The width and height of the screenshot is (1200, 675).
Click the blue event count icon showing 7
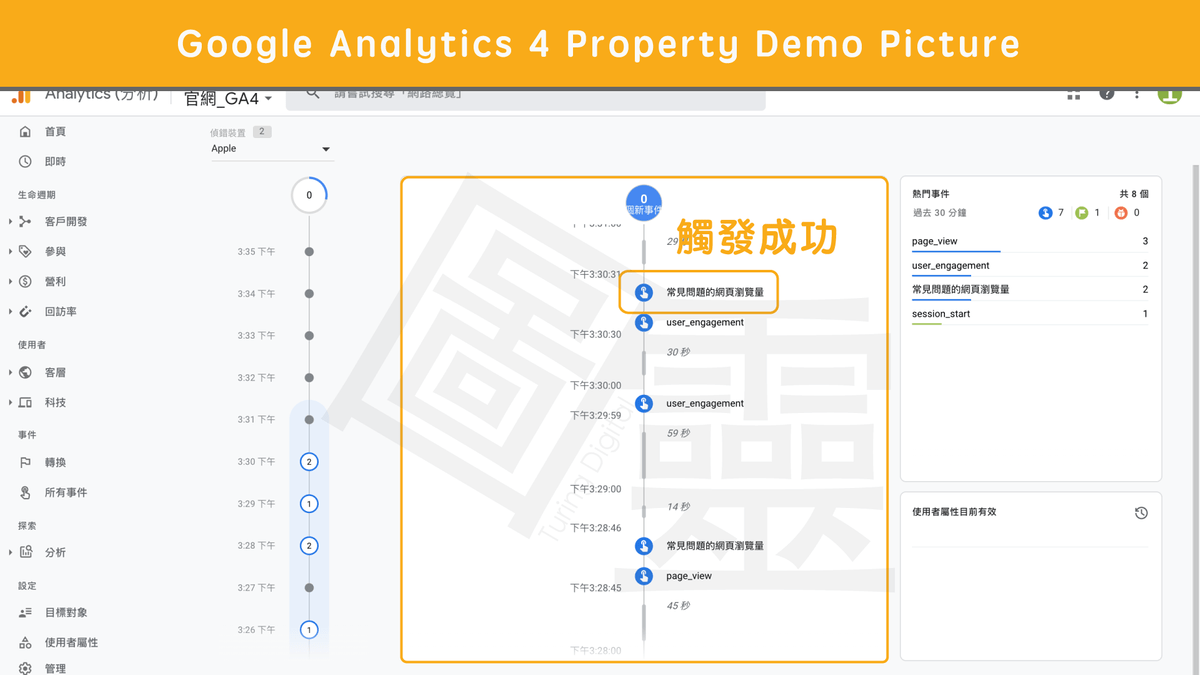click(1045, 213)
